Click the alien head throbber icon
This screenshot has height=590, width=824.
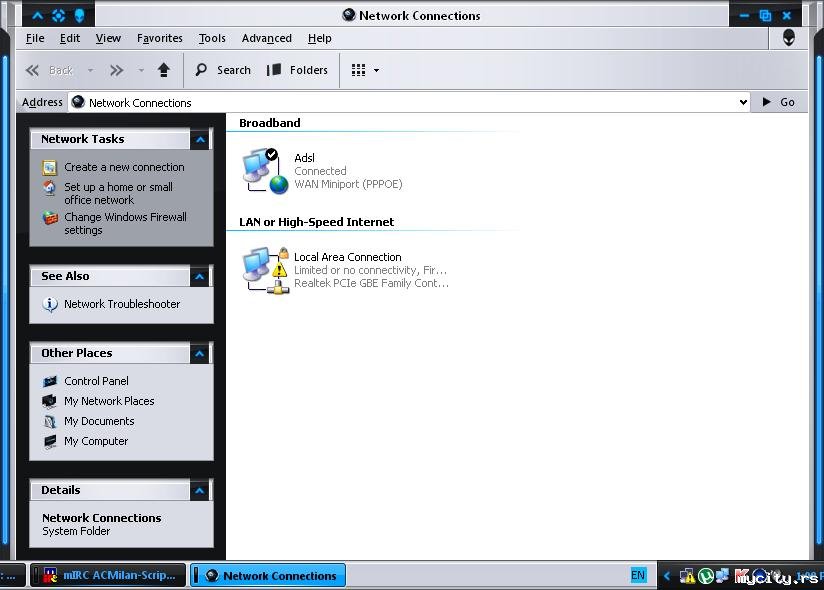788,38
